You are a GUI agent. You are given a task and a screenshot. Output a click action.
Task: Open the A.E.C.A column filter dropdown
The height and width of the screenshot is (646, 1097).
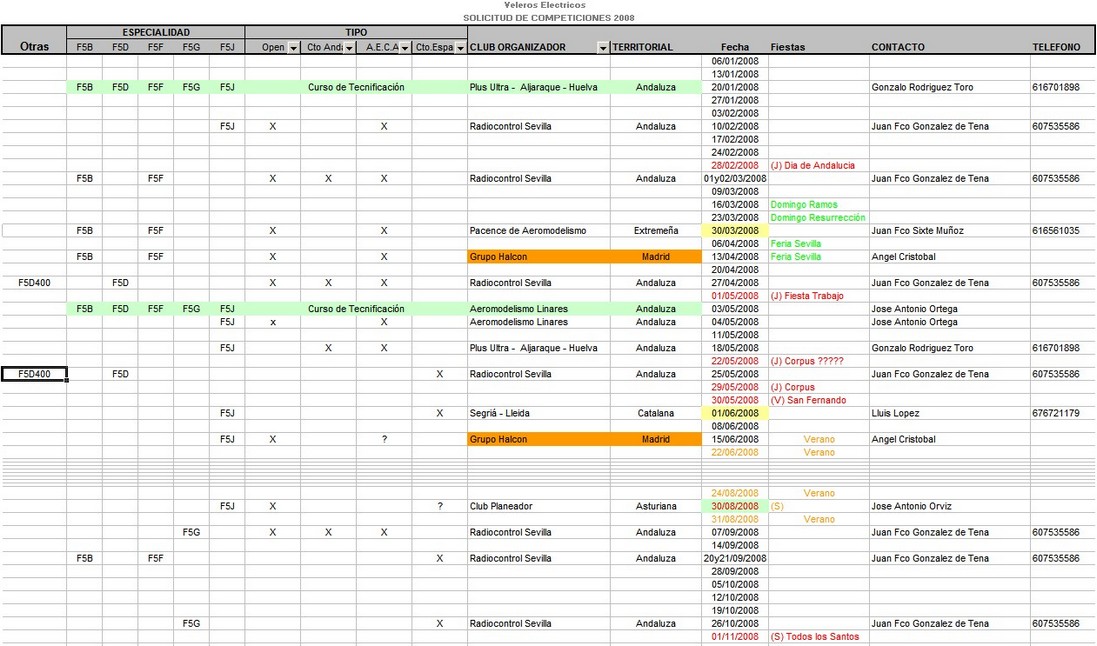(405, 48)
